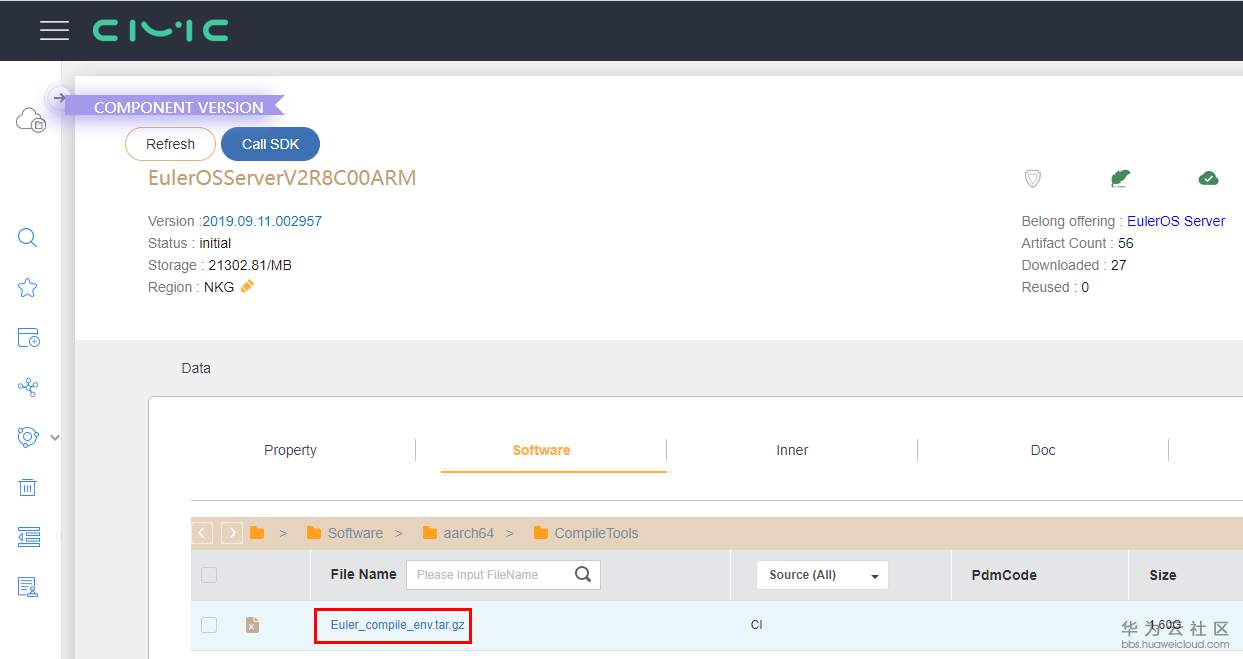Open aarch64 folder in breadcrumb

[458, 533]
